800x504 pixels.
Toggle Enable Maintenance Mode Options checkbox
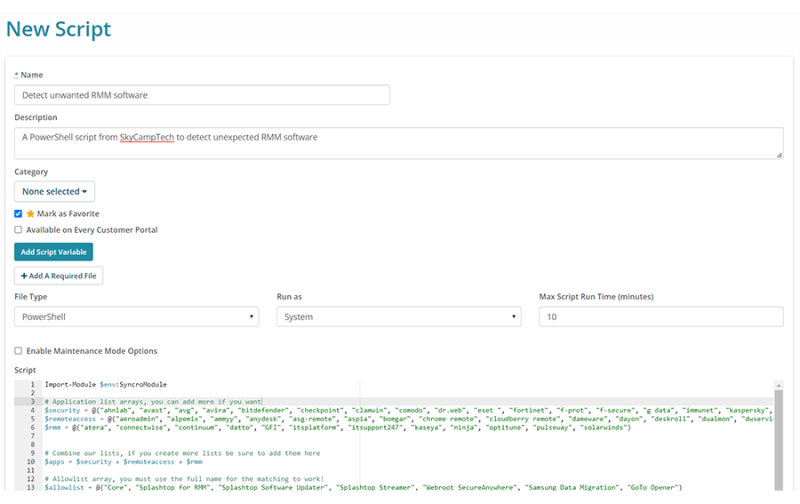18,351
